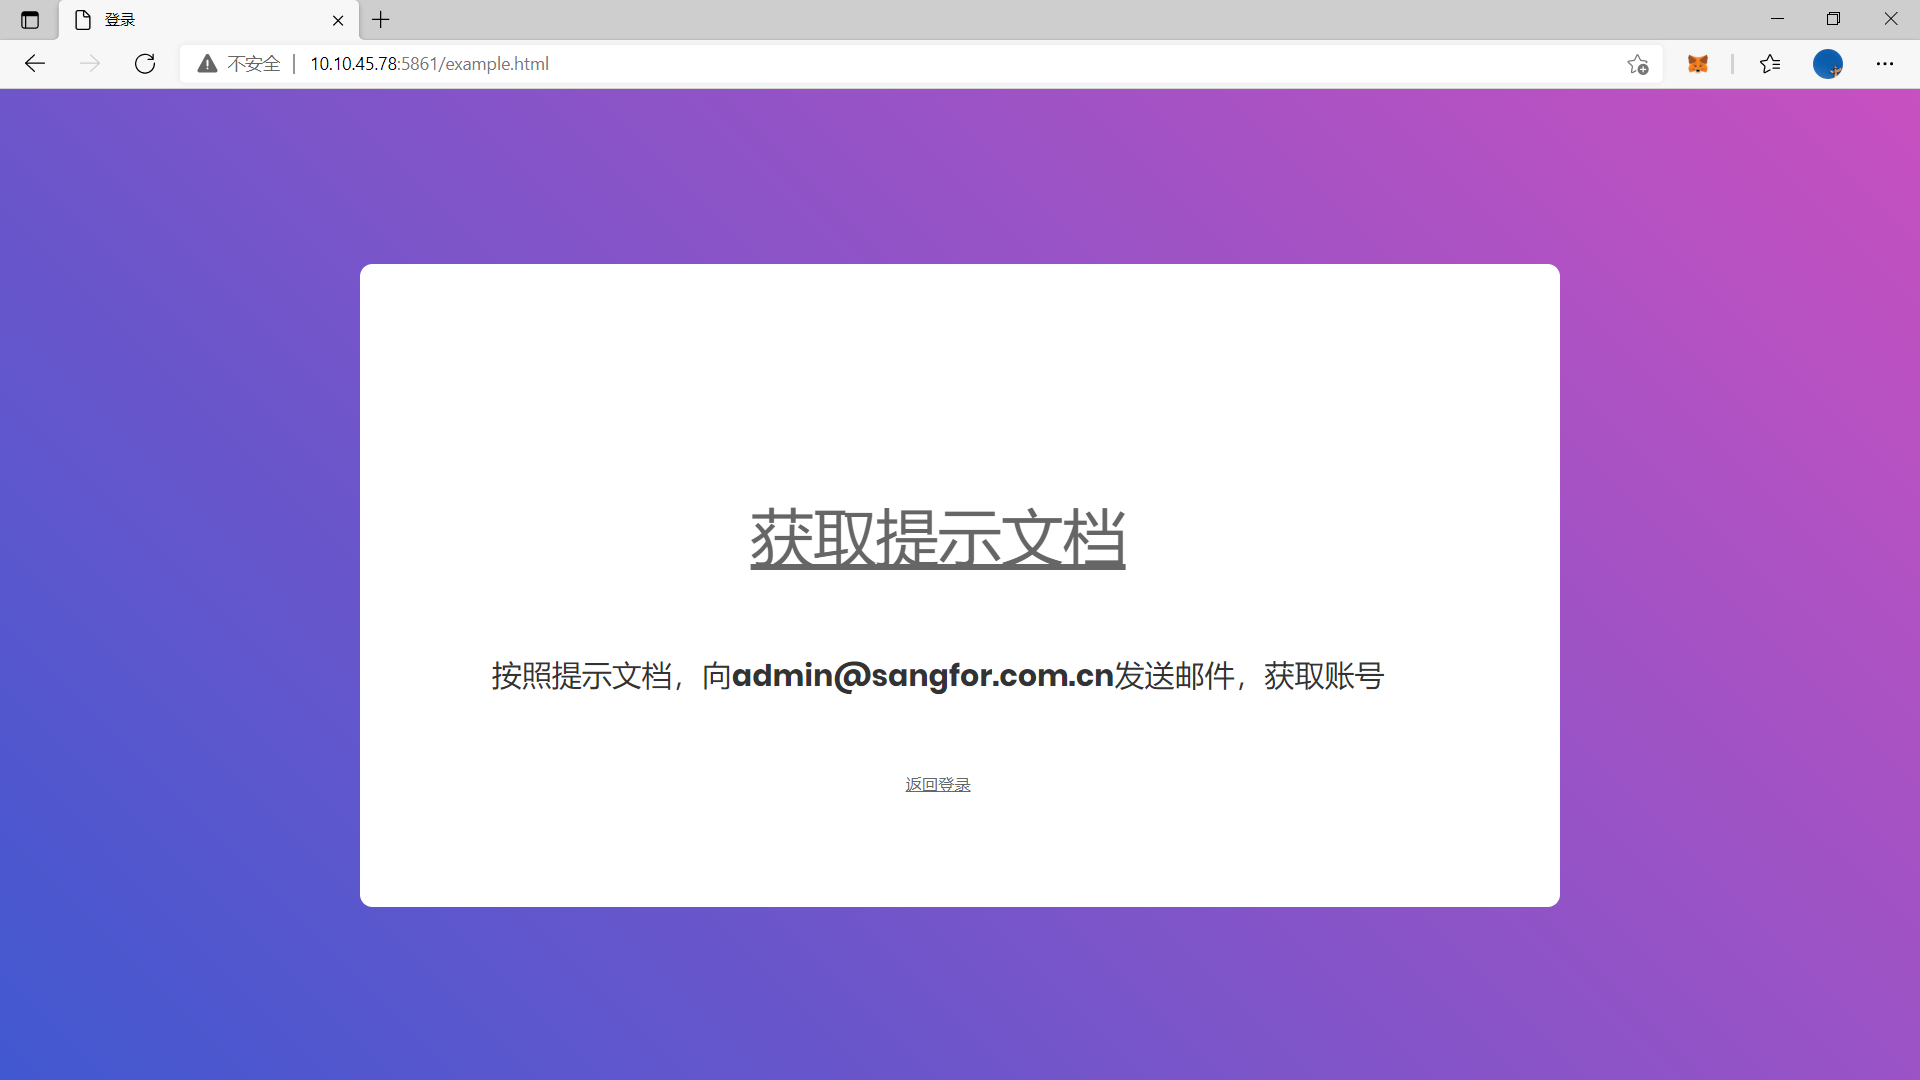1920x1080 pixels.
Task: Open the MetaMask fox extension
Action: click(1698, 64)
